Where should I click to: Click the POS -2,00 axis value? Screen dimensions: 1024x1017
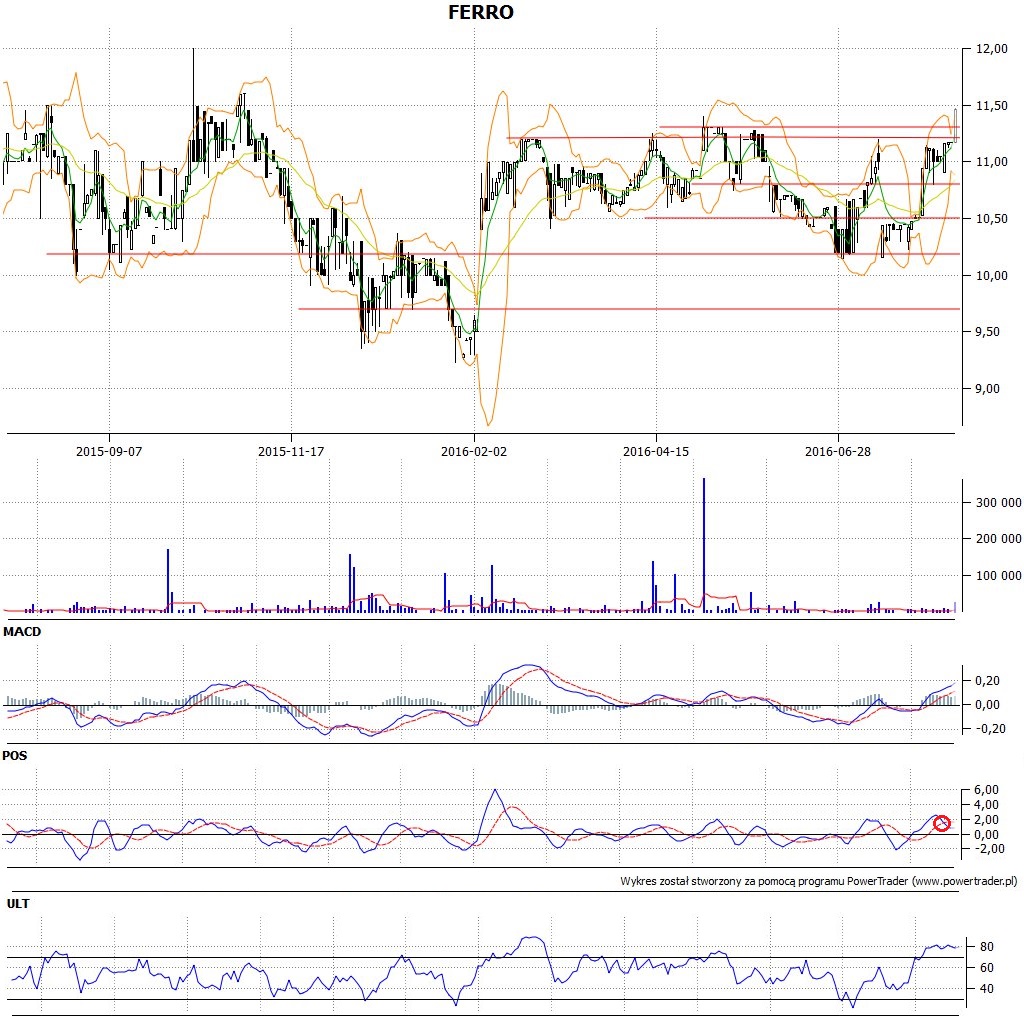[x=989, y=849]
